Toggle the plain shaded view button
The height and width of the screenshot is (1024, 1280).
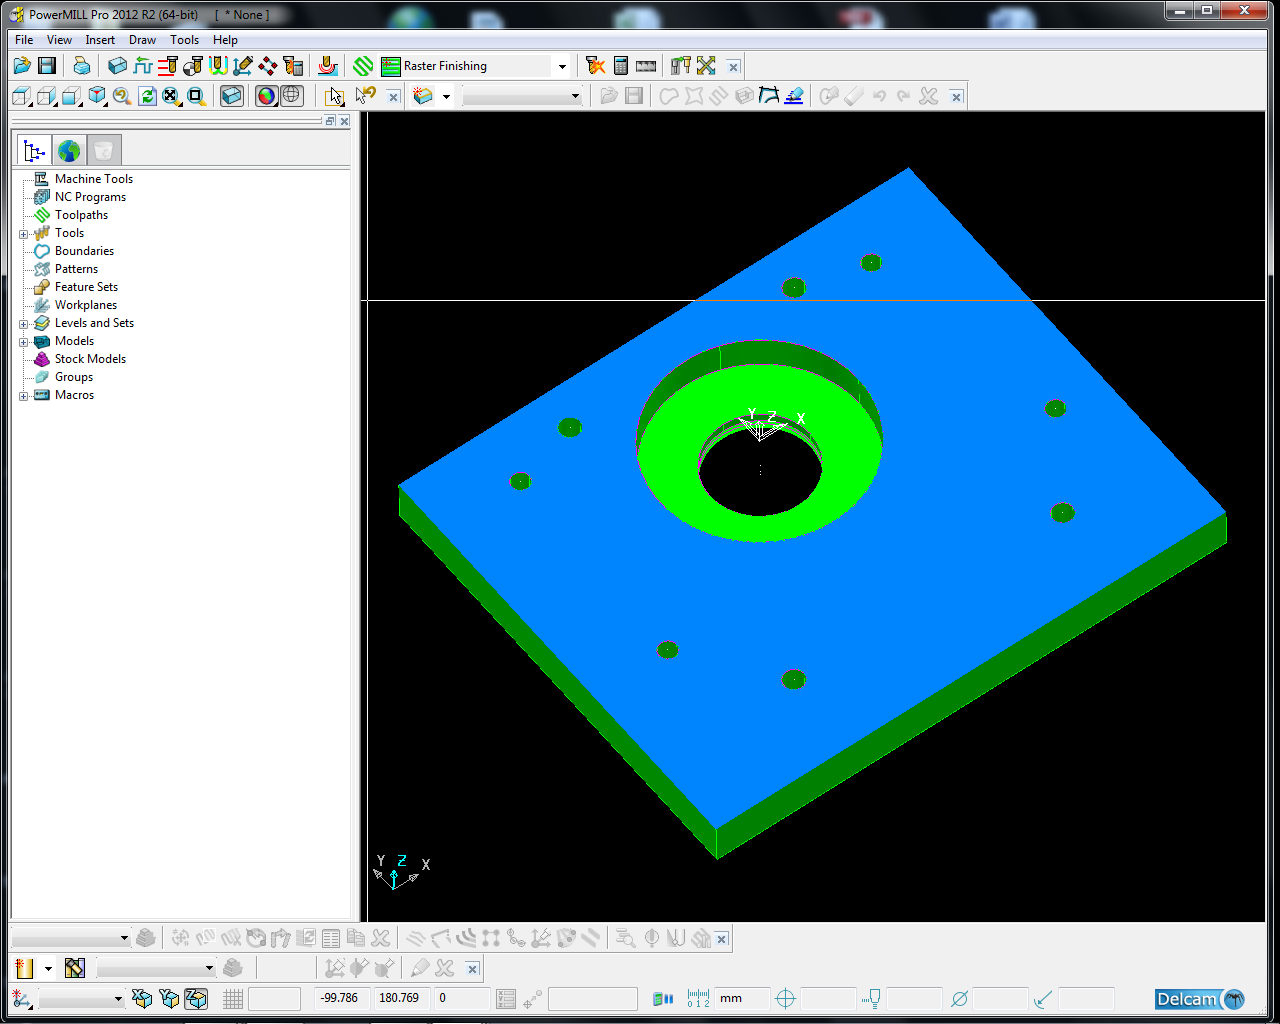point(266,96)
